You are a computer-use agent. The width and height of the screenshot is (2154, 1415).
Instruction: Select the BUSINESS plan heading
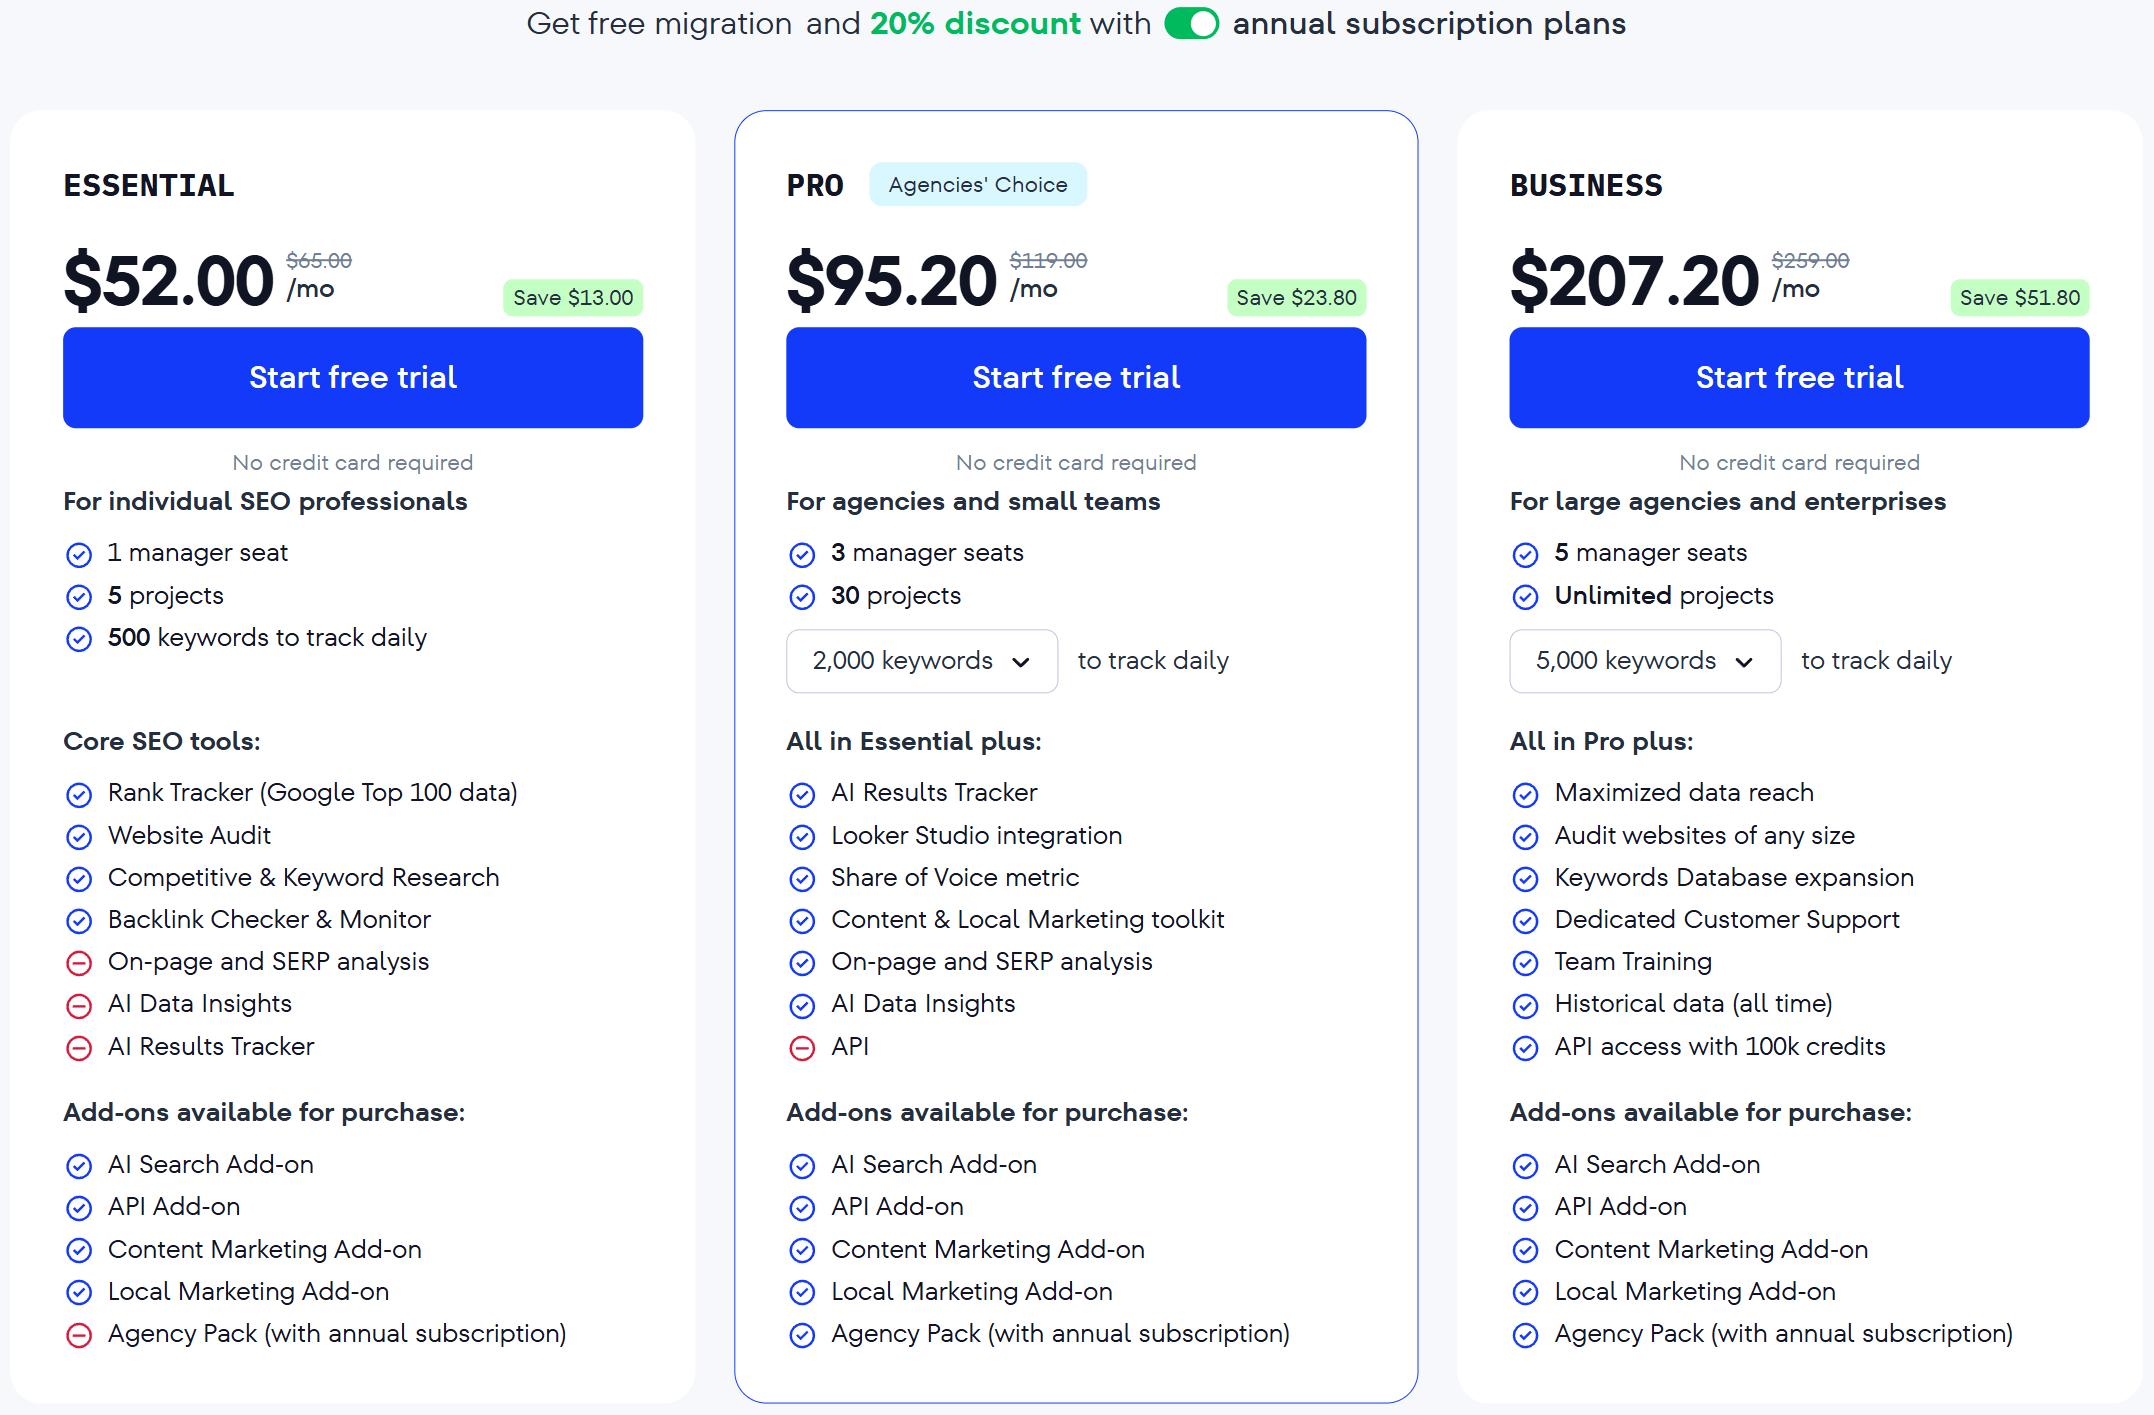(x=1586, y=185)
